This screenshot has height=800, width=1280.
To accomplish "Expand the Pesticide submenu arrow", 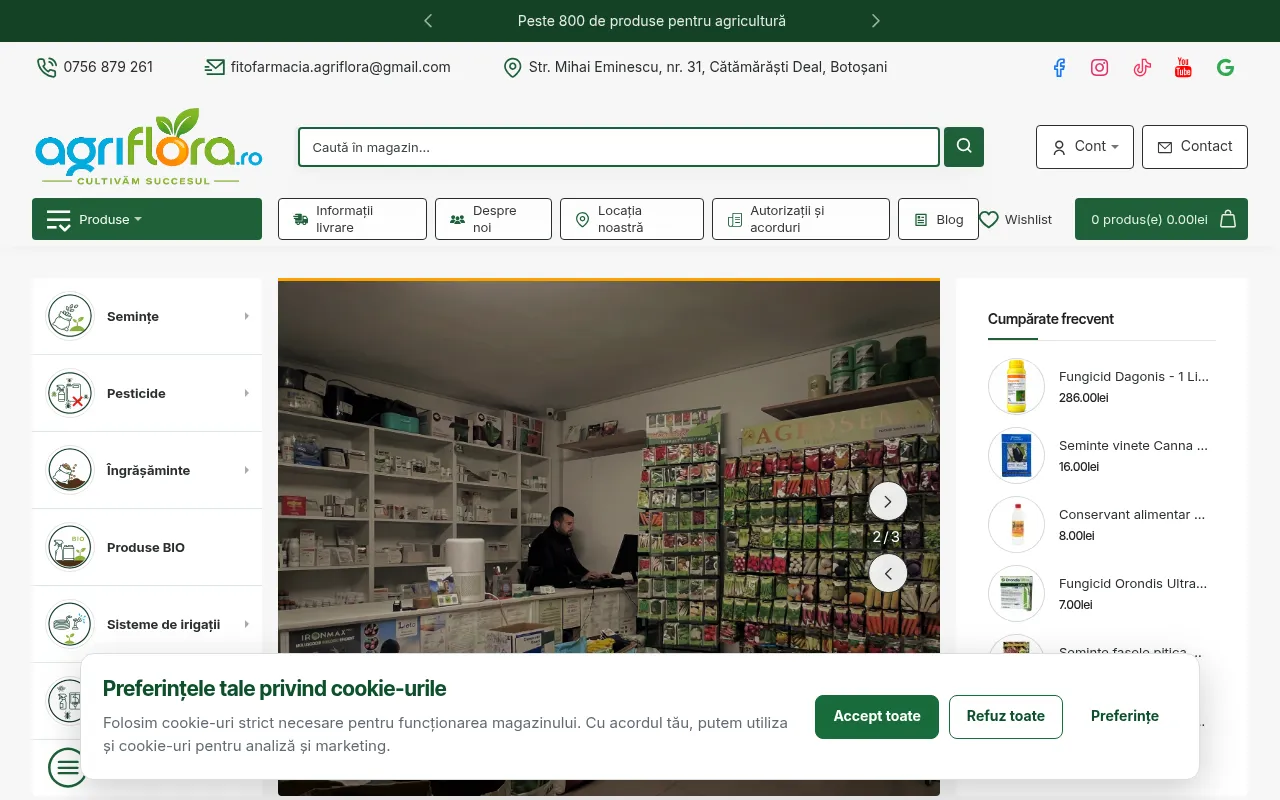I will point(247,393).
